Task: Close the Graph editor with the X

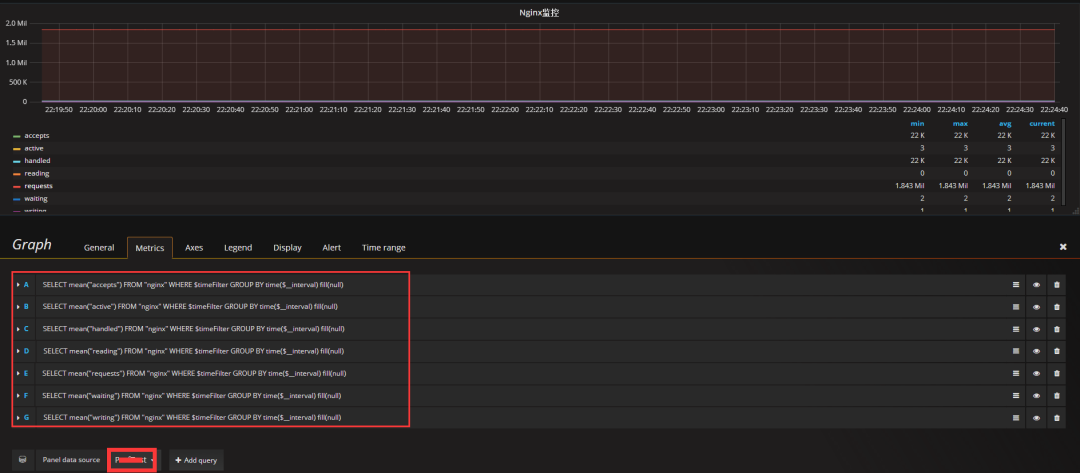Action: point(1063,246)
